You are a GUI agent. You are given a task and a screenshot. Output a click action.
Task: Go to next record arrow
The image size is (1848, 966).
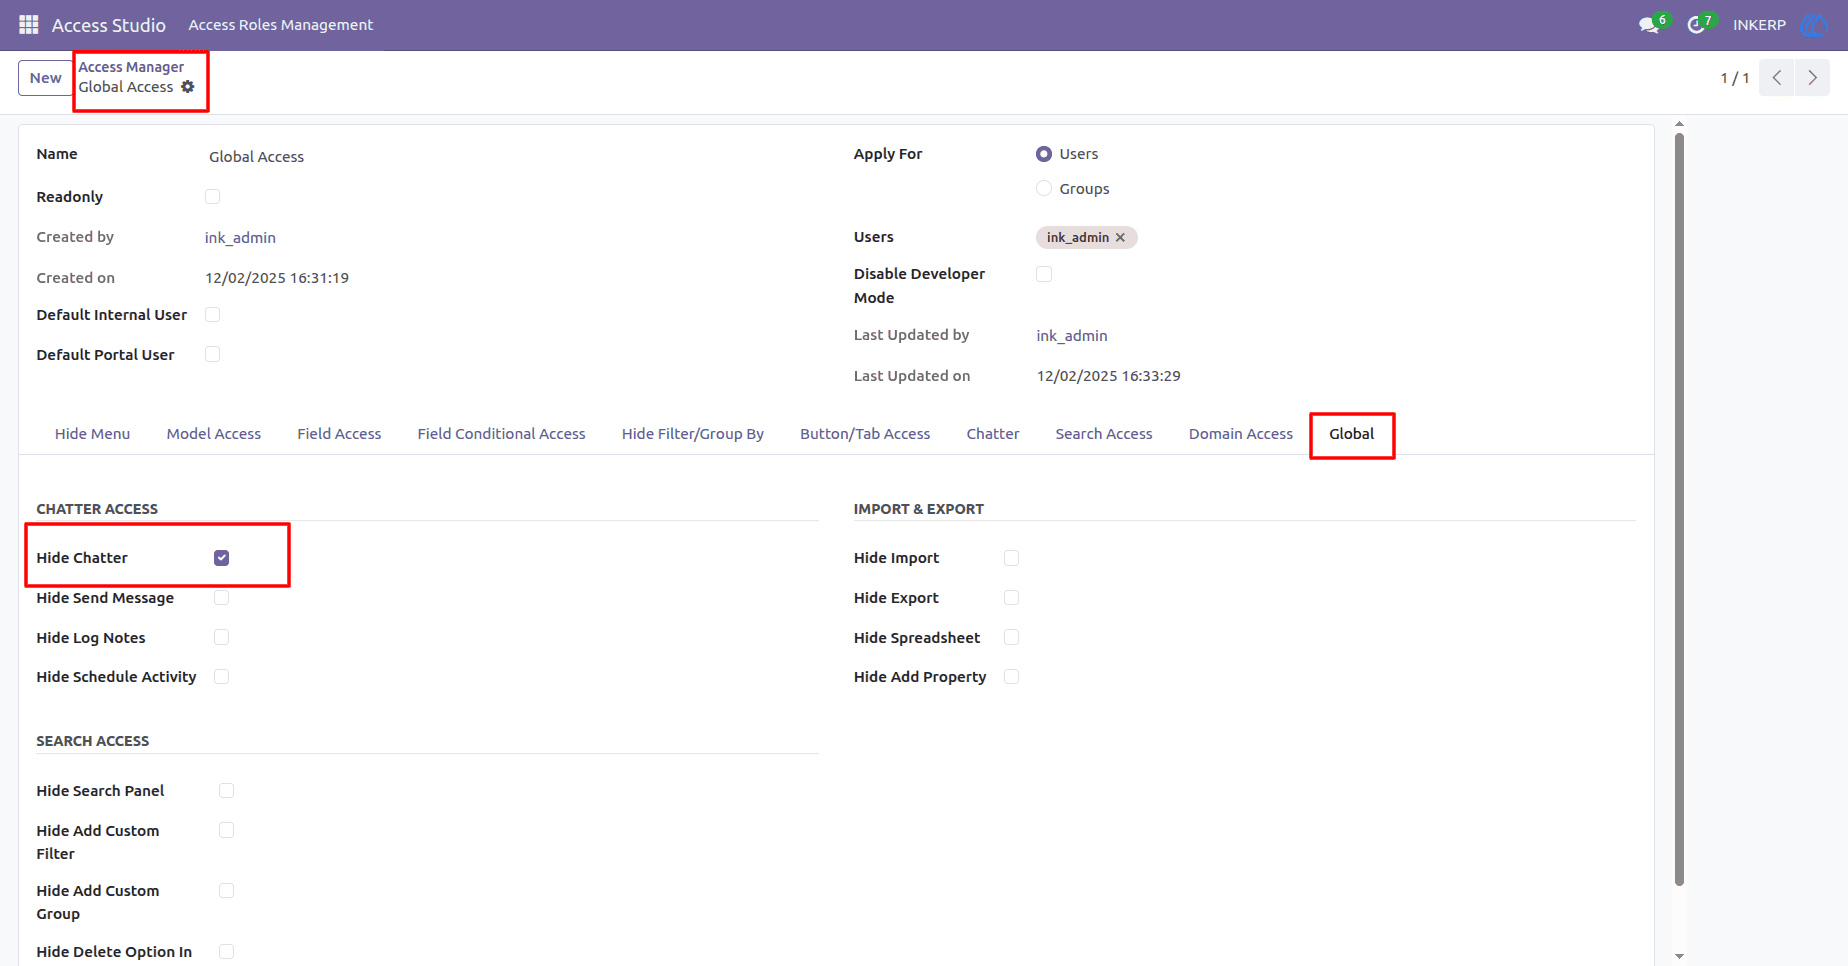coord(1812,78)
